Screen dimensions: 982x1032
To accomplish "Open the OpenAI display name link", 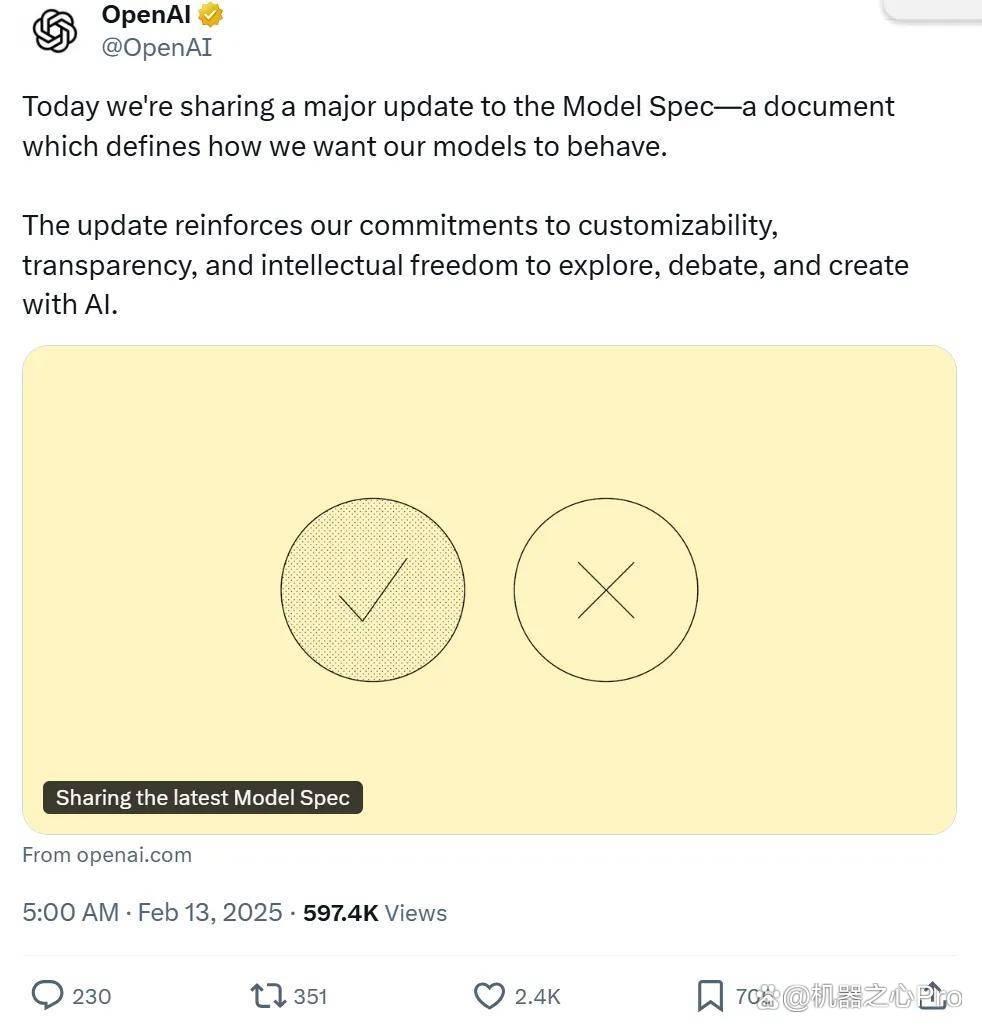I will pyautogui.click(x=146, y=14).
